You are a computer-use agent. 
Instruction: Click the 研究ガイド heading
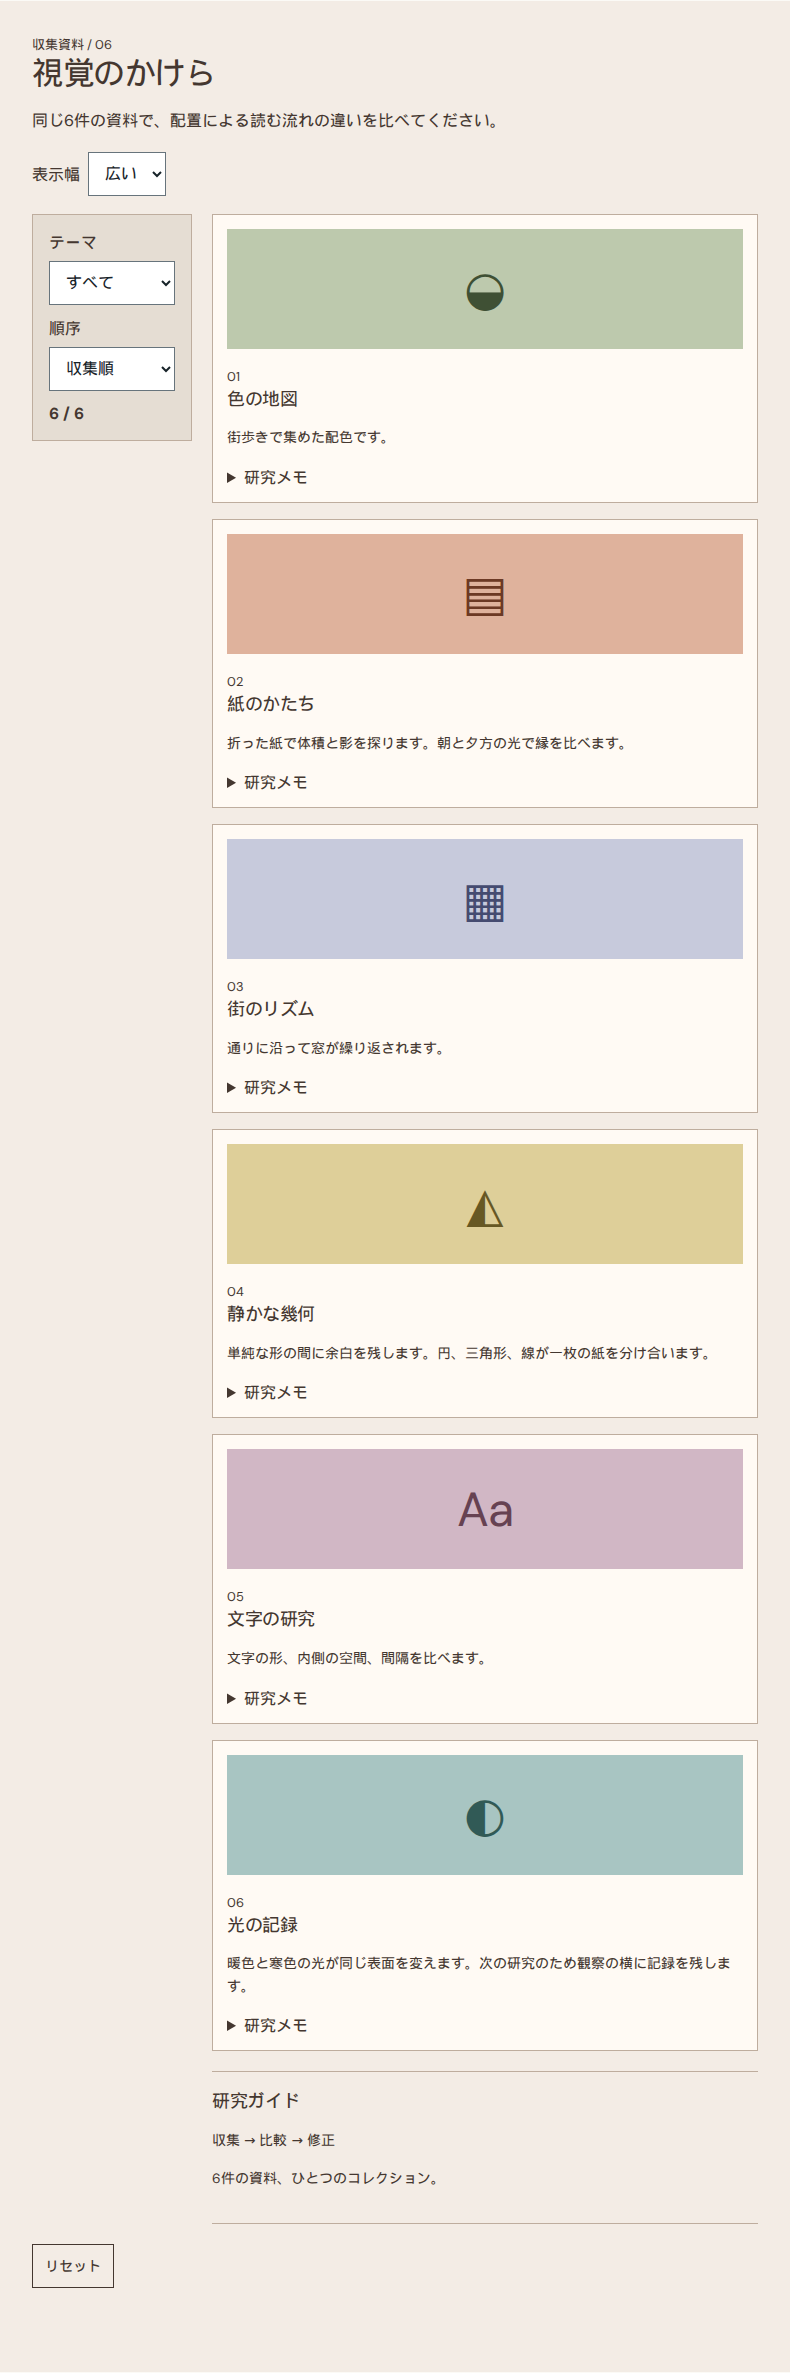(256, 2101)
